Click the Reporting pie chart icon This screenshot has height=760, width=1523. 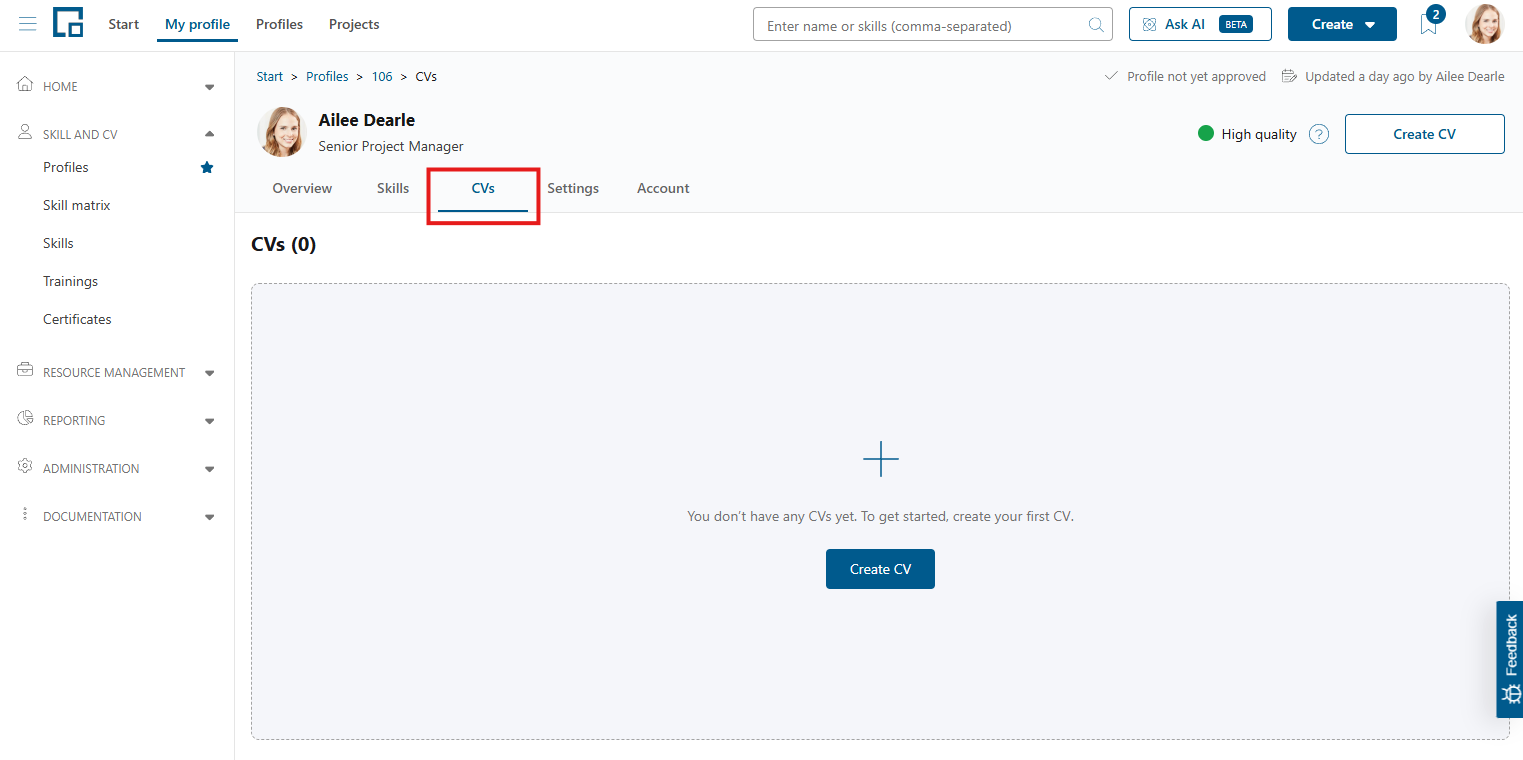pos(26,419)
